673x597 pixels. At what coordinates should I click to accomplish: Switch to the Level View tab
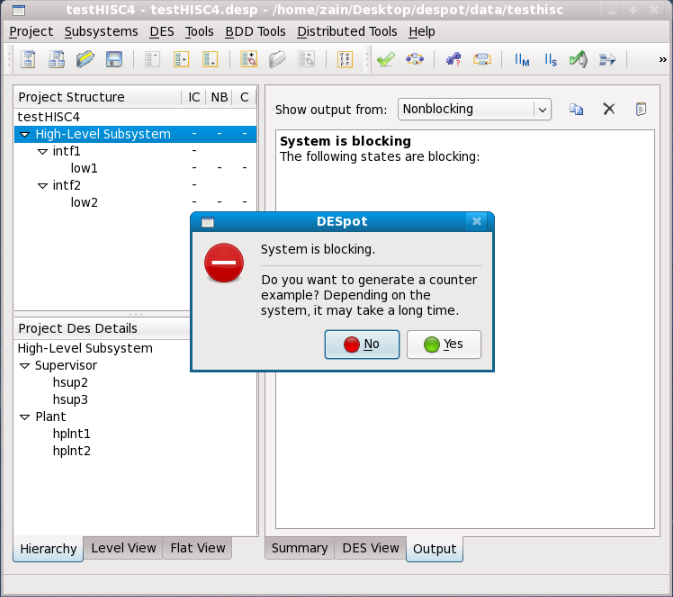pyautogui.click(x=123, y=548)
